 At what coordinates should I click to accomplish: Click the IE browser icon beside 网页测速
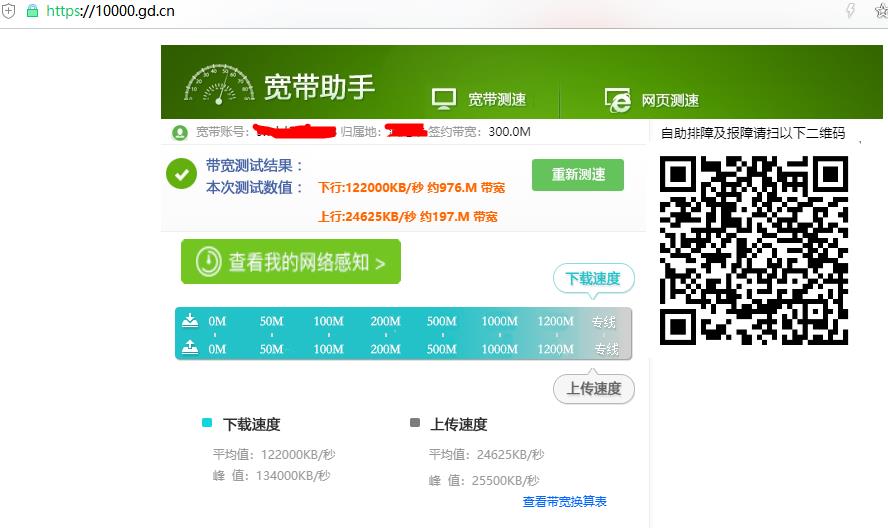617,100
